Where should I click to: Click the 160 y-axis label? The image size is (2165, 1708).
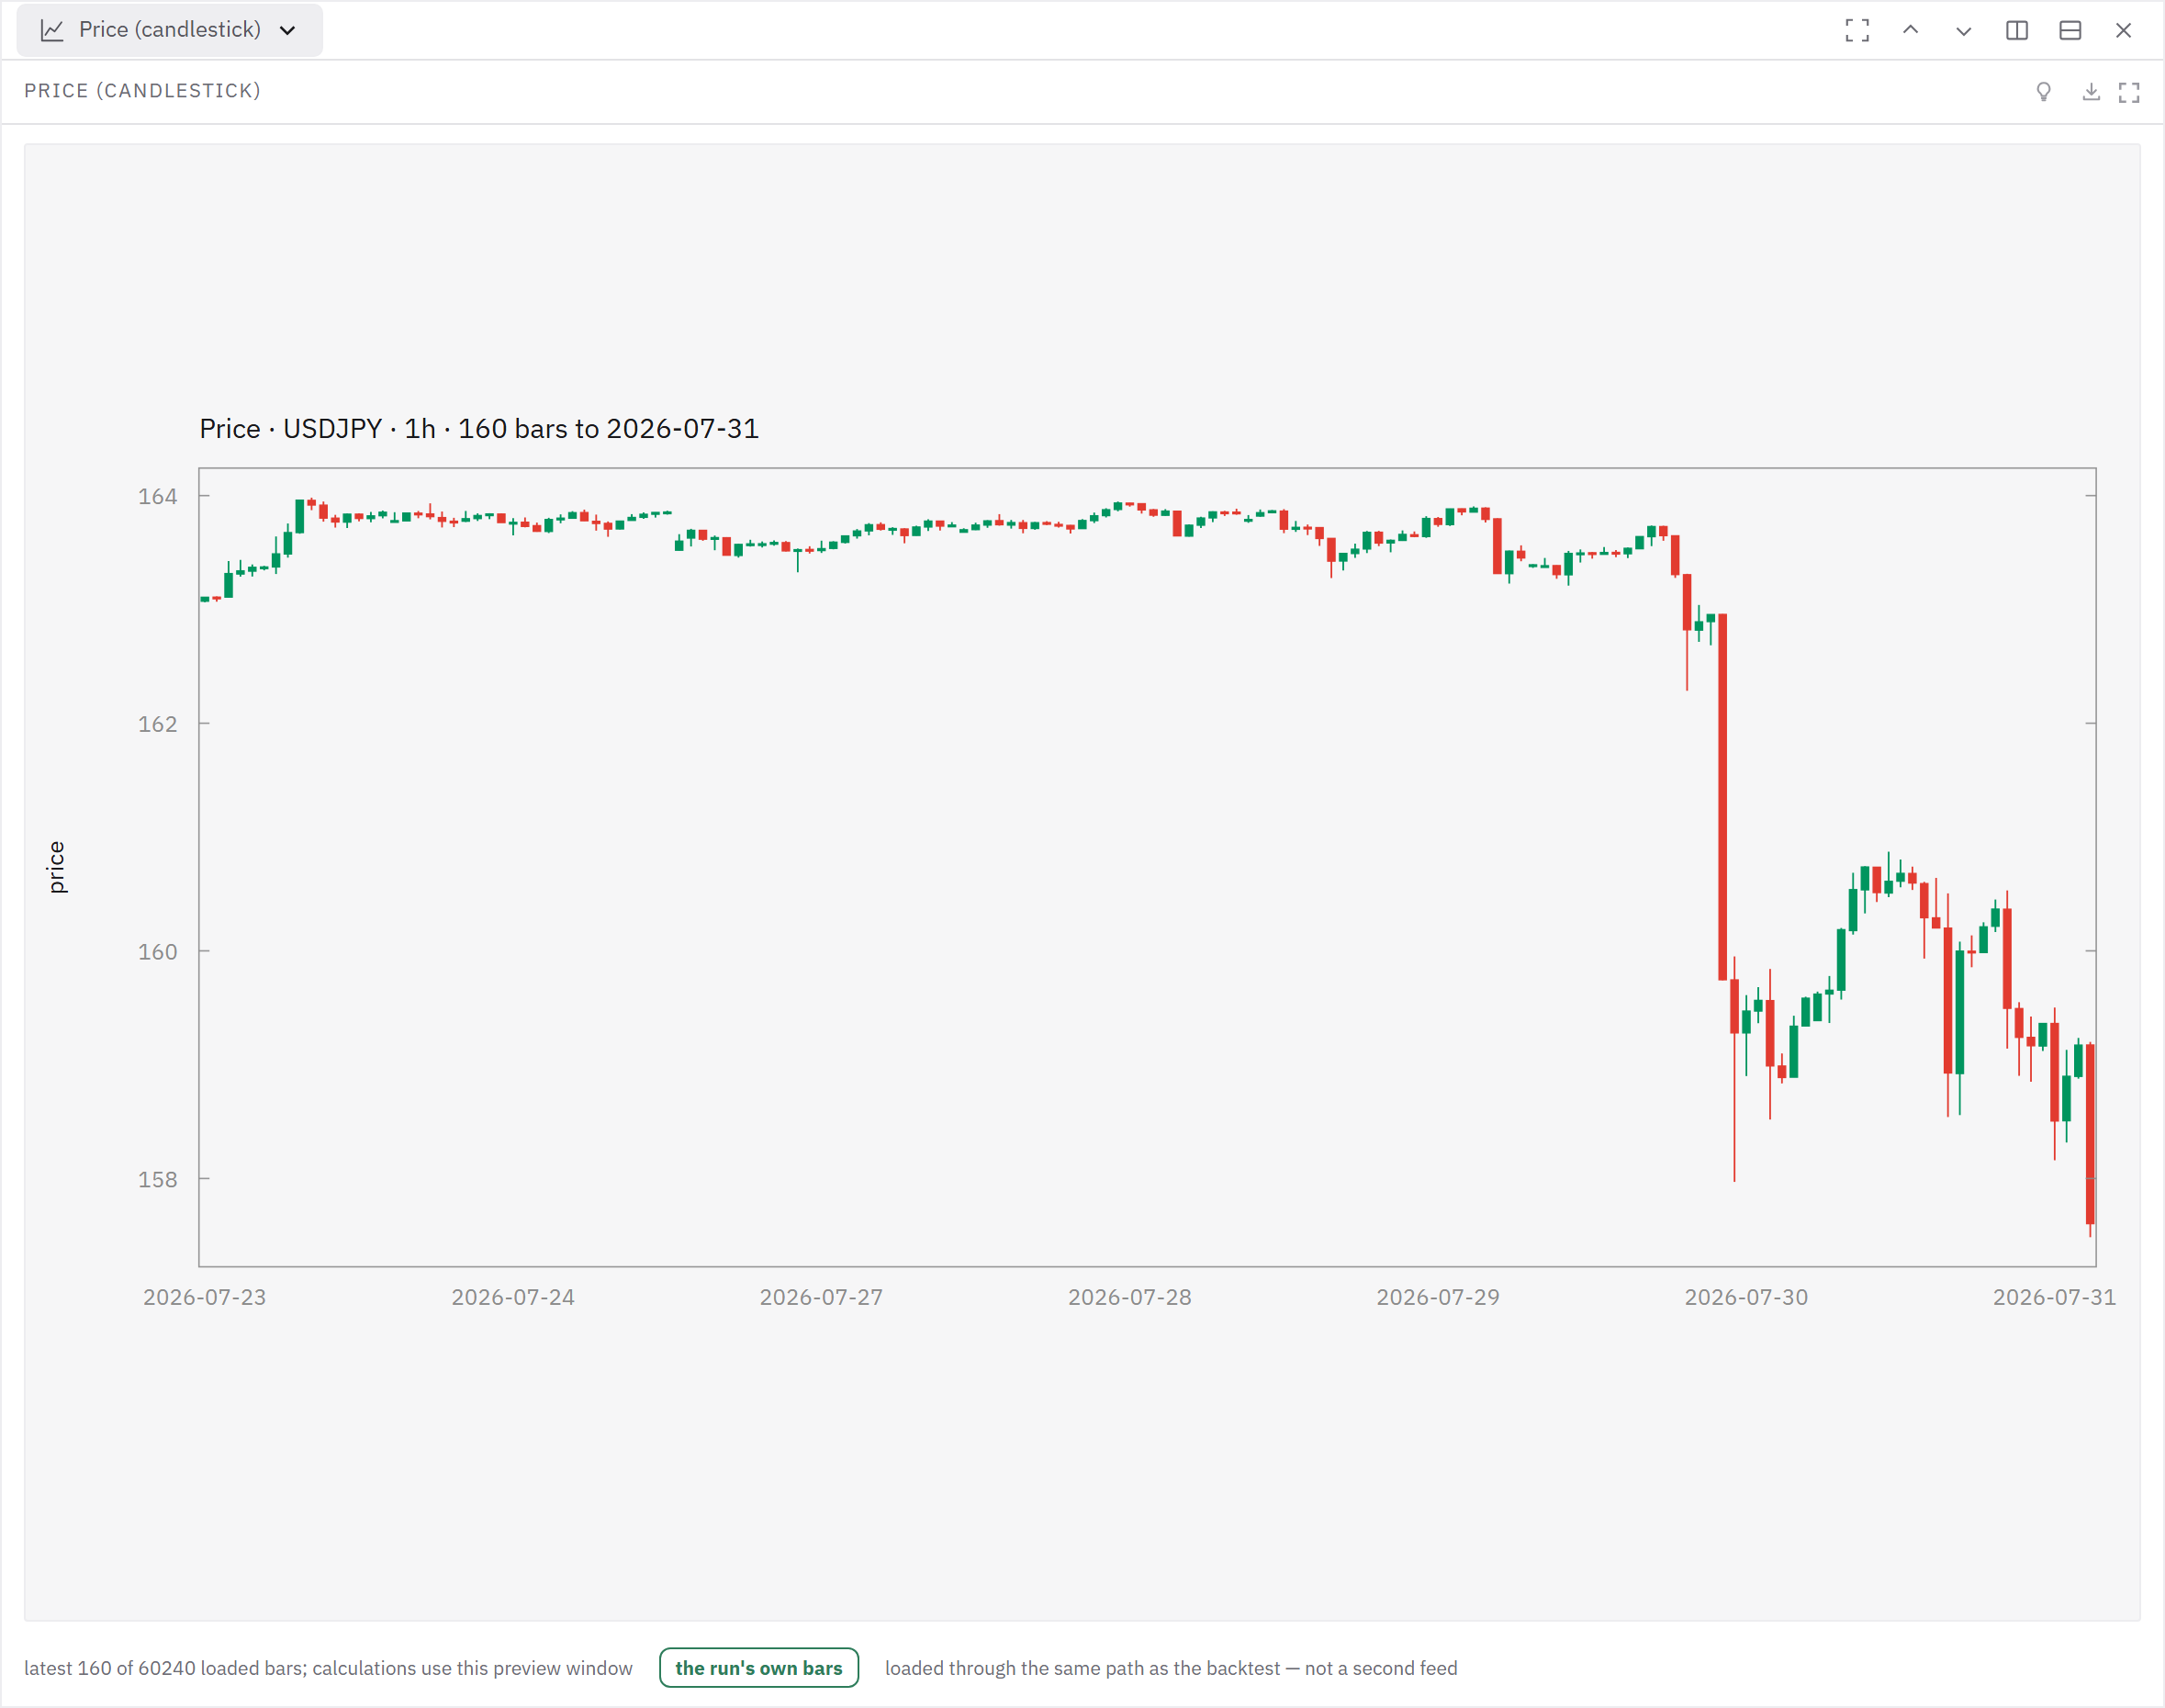pos(157,952)
